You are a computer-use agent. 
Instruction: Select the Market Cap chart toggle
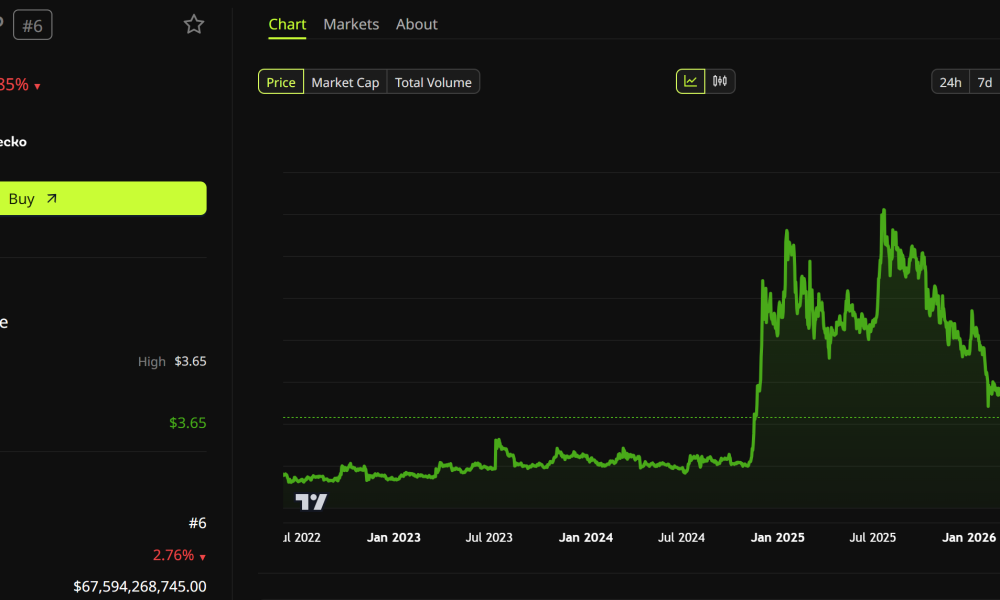click(x=345, y=82)
